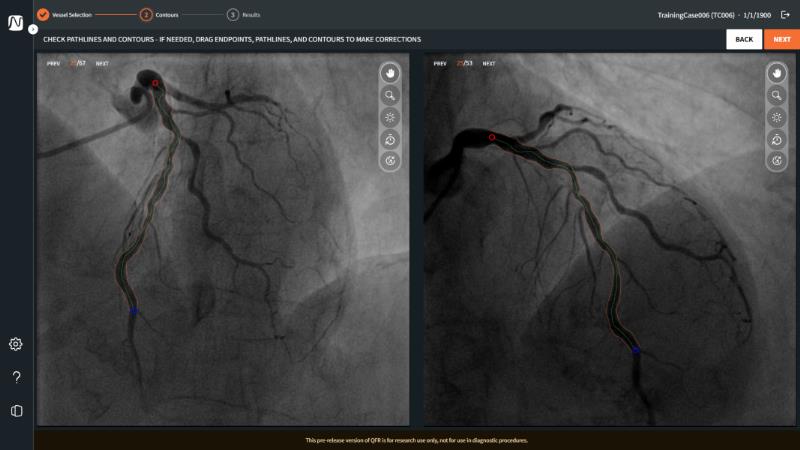This screenshot has height=450, width=800.
Task: Click the blue endpoint marker in right image
Action: 636,350
